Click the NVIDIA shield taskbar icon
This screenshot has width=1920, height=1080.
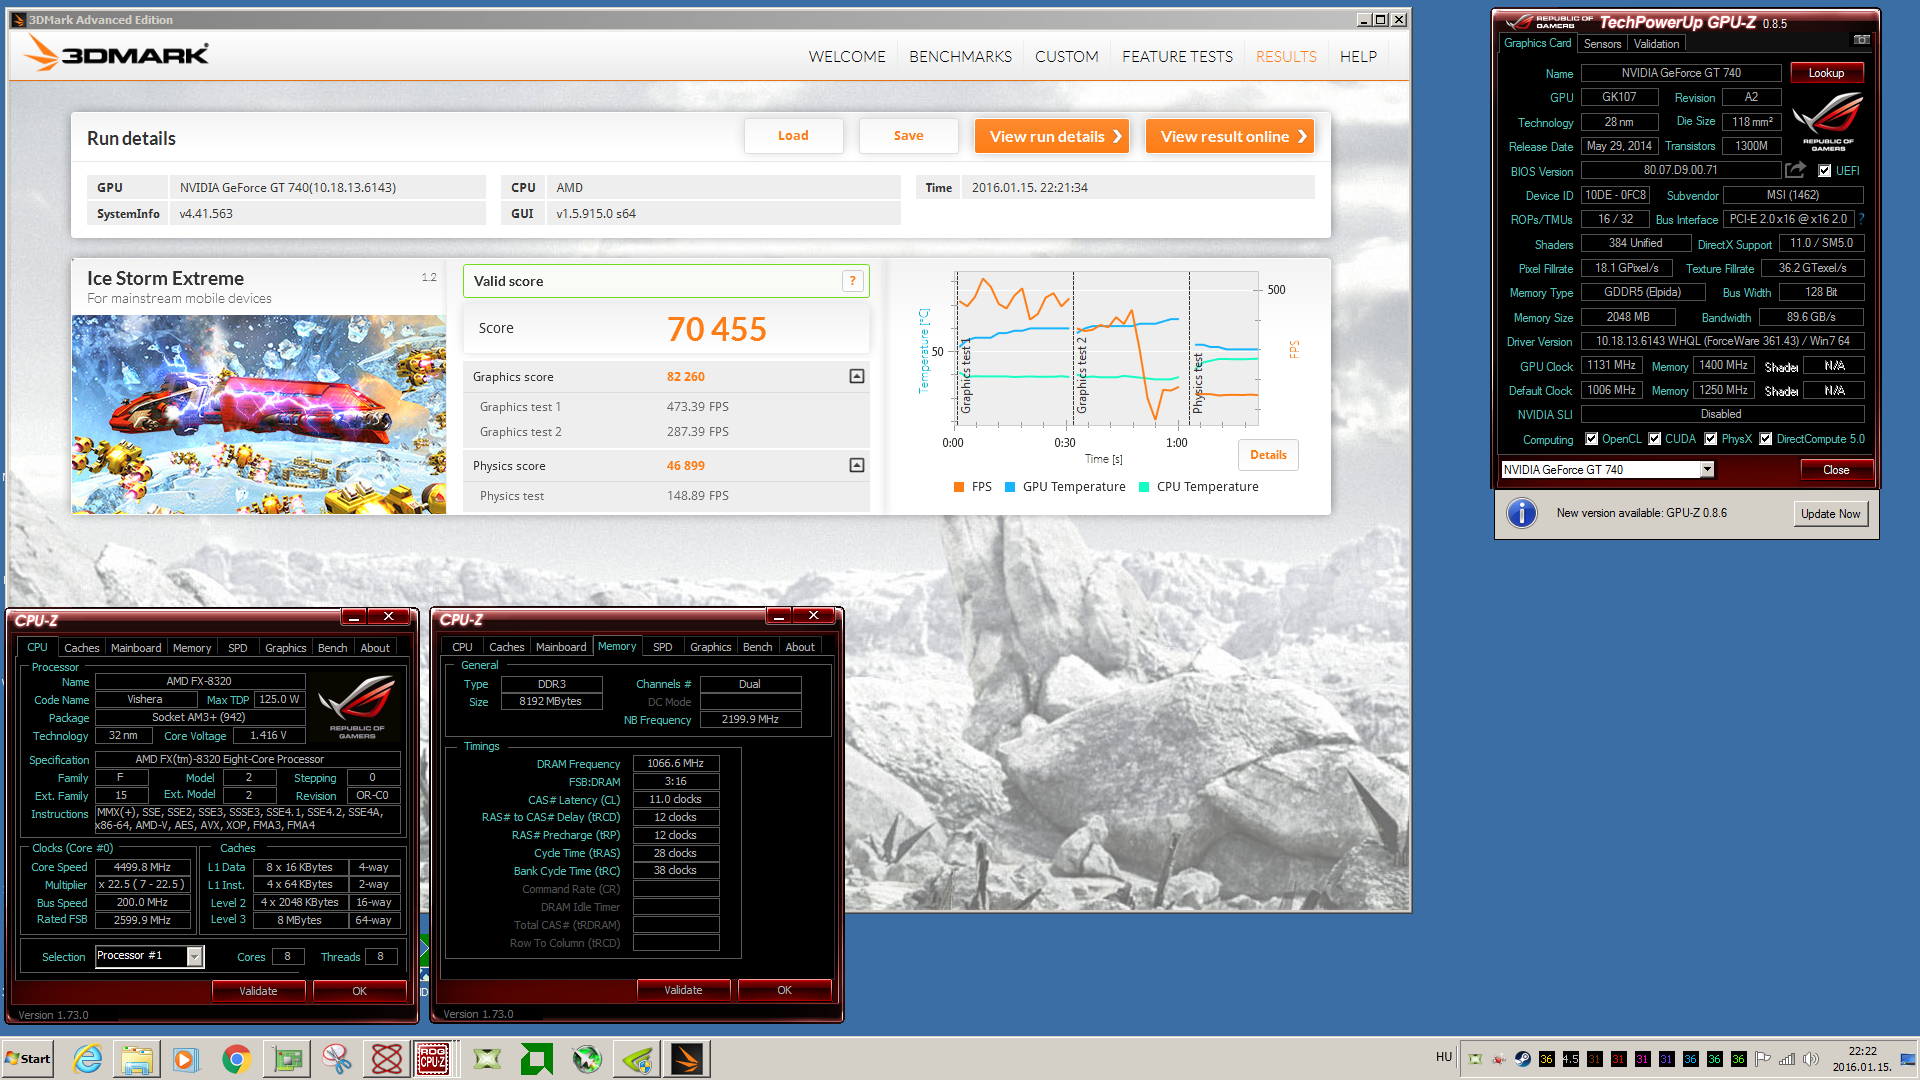[x=637, y=1059]
